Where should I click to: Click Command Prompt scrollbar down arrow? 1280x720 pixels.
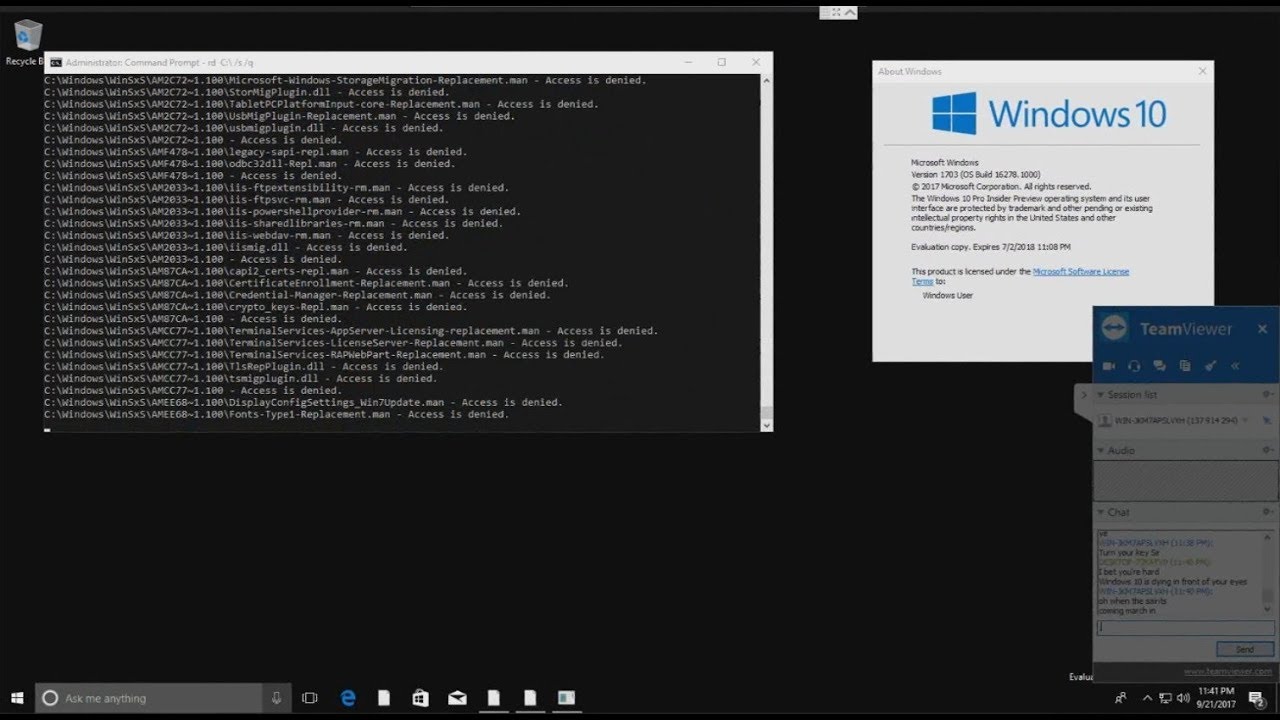click(x=766, y=425)
